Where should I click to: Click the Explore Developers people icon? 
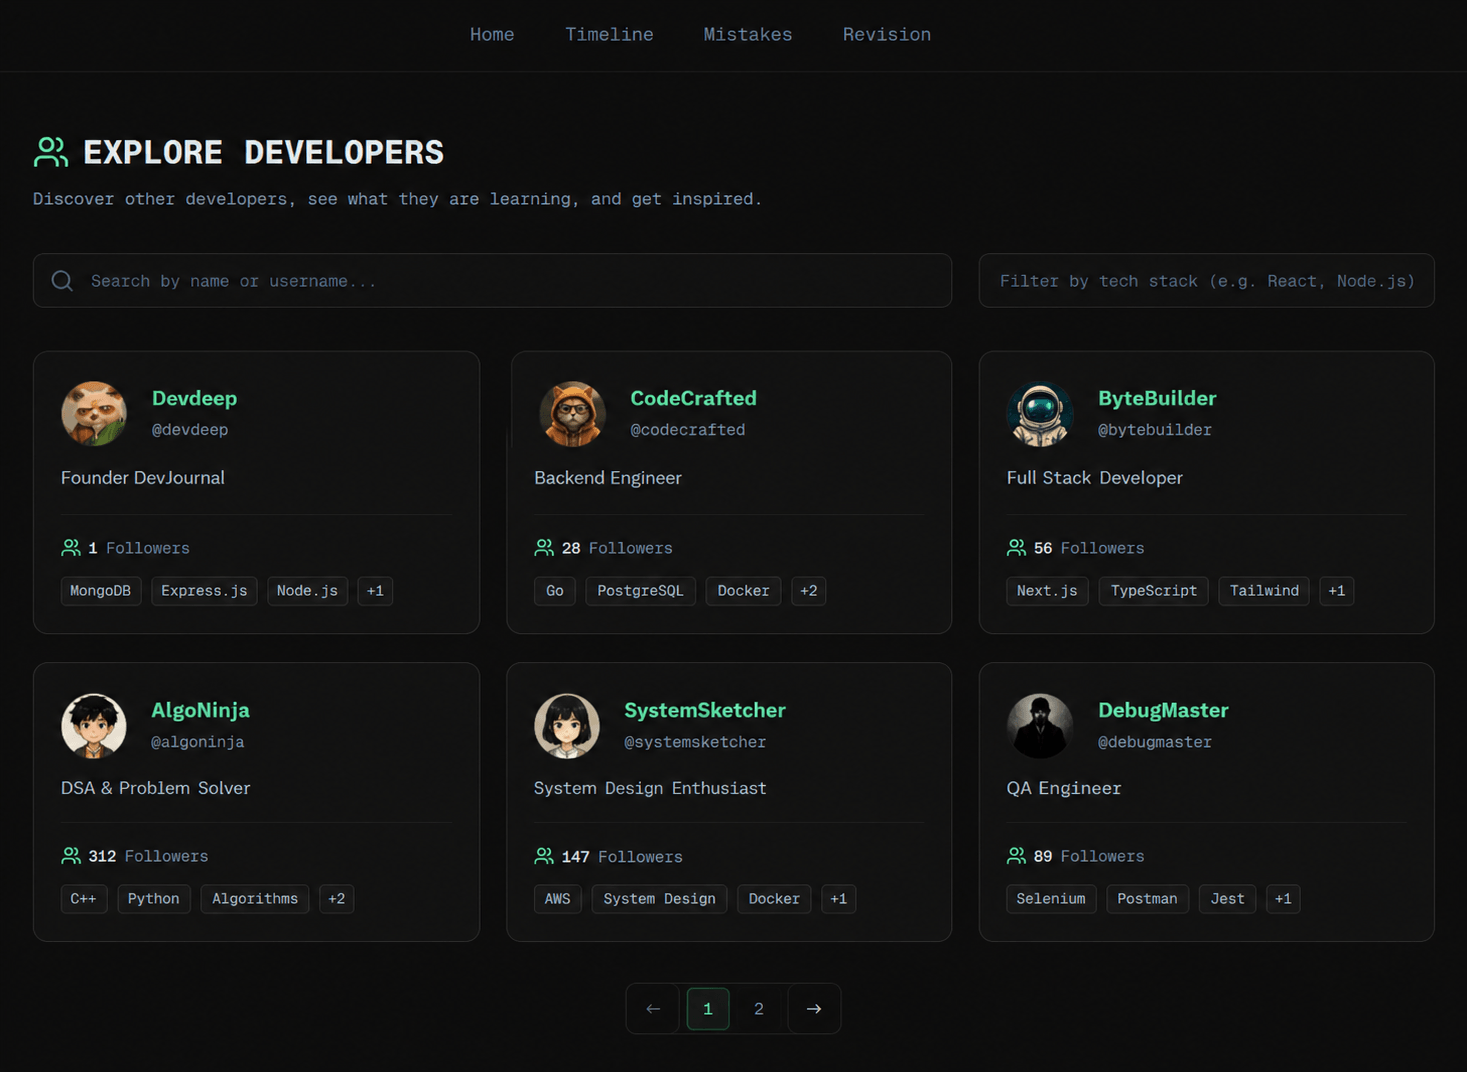click(x=51, y=152)
